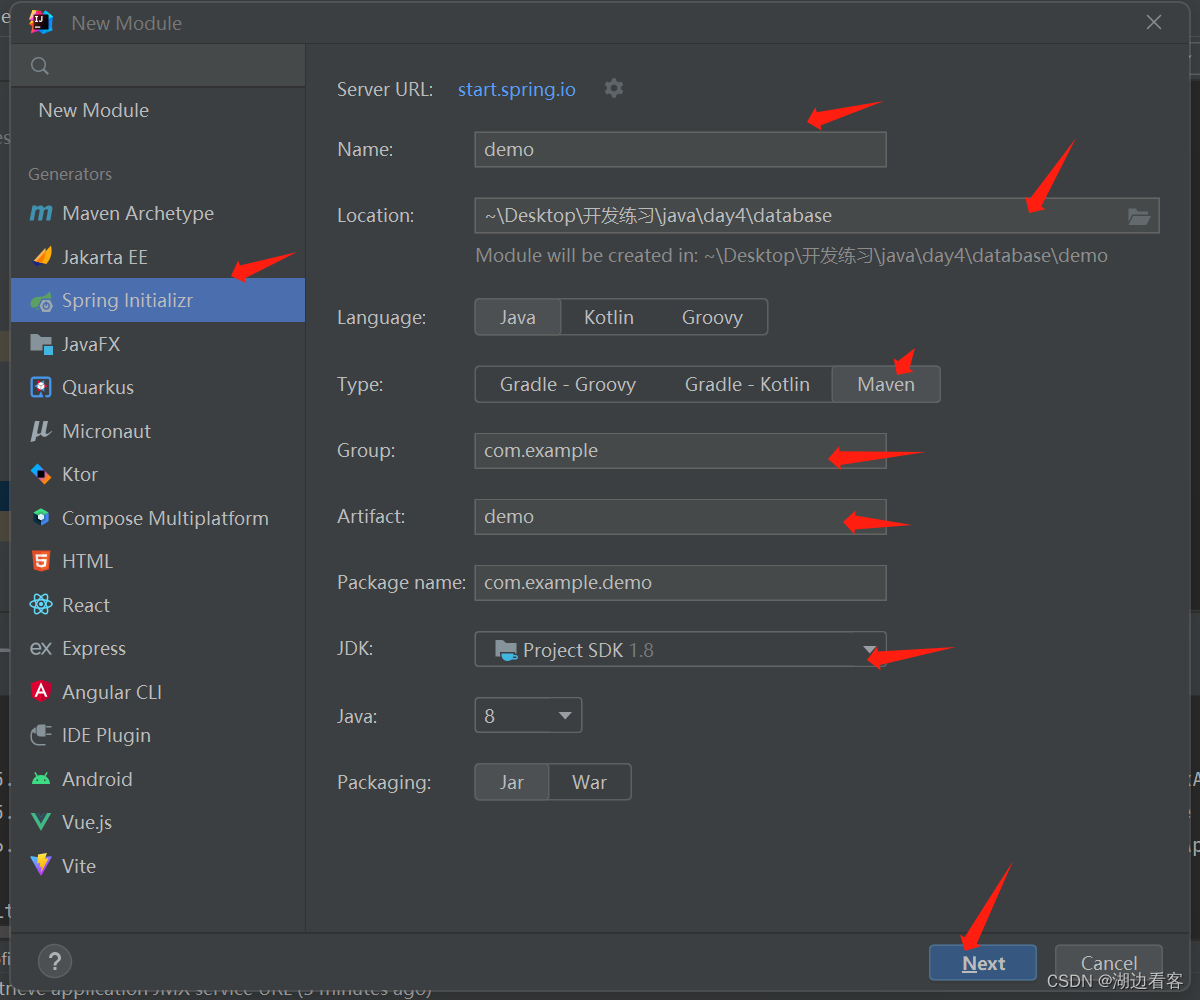Click the Generators section label
This screenshot has height=1000, width=1200.
tap(70, 174)
